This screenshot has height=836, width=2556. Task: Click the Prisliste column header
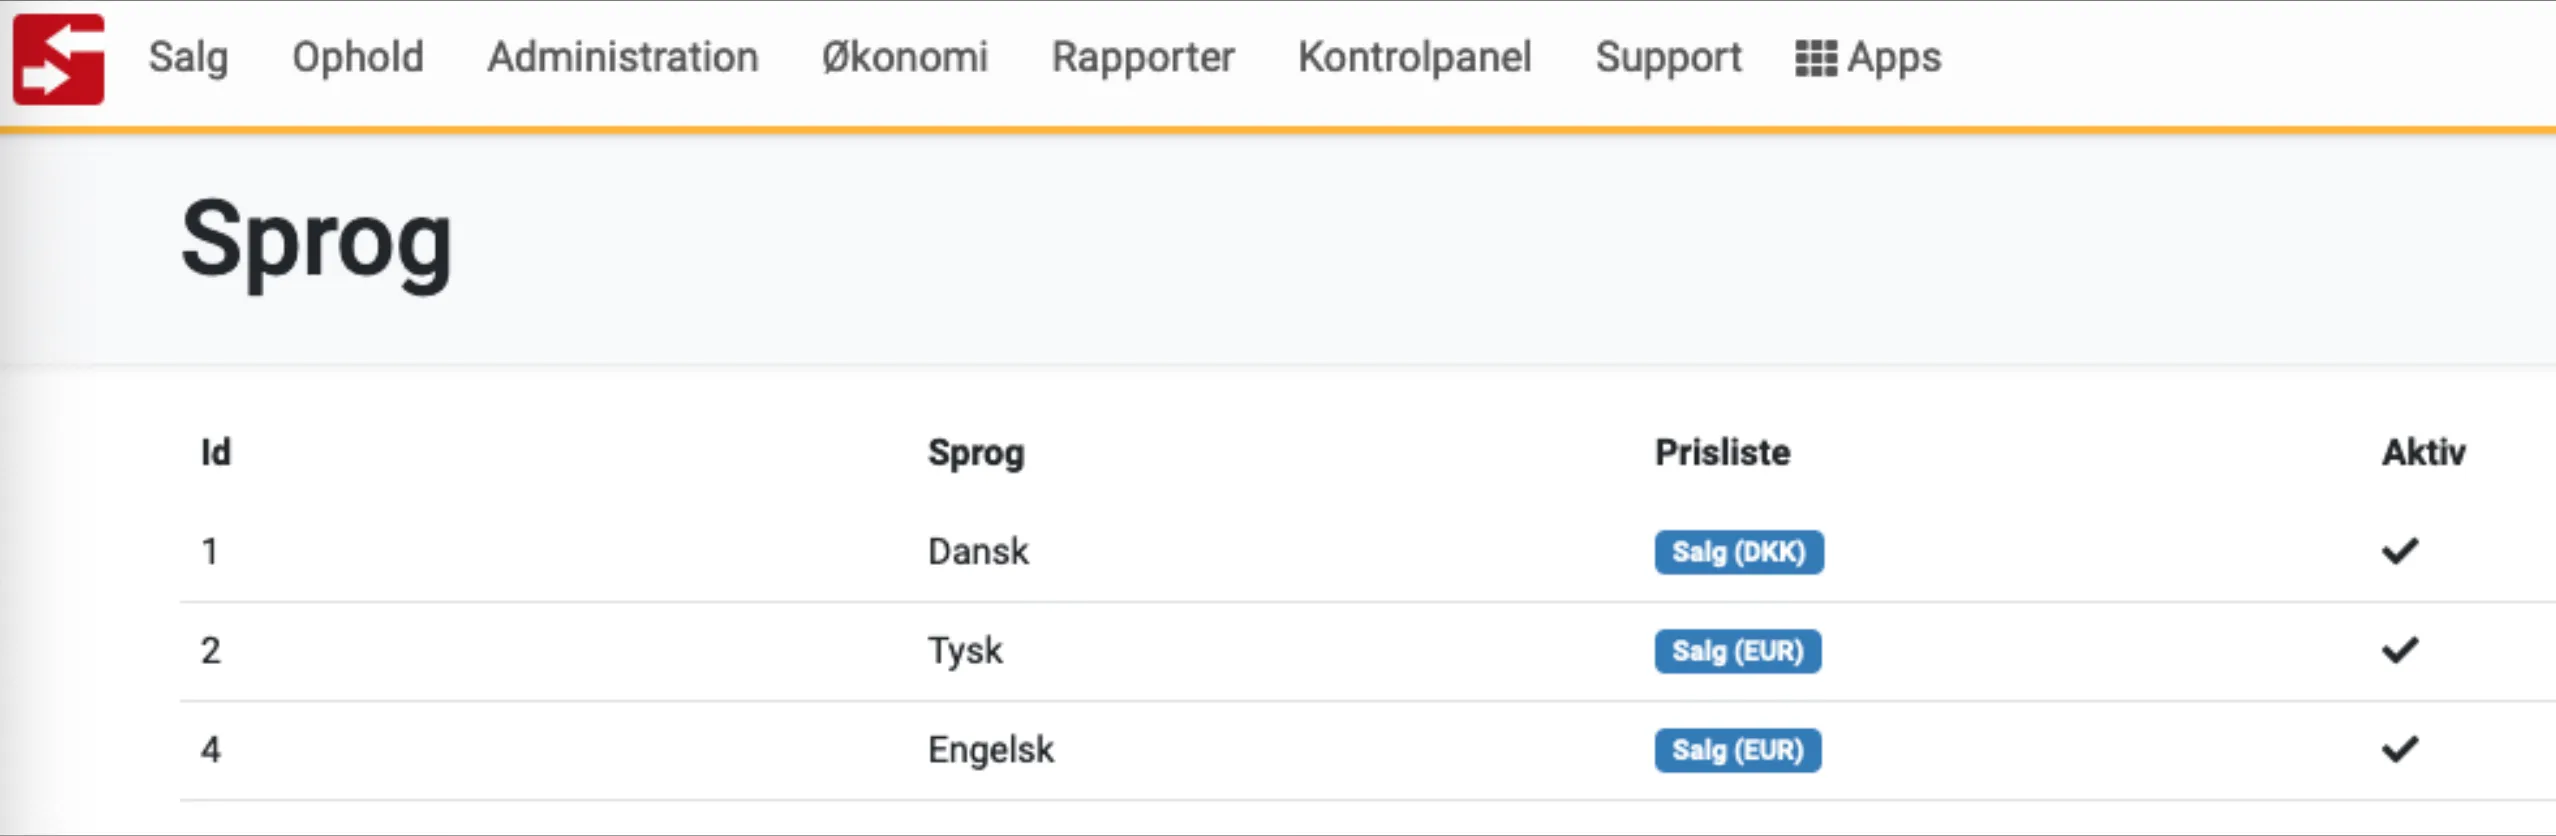(x=1721, y=452)
